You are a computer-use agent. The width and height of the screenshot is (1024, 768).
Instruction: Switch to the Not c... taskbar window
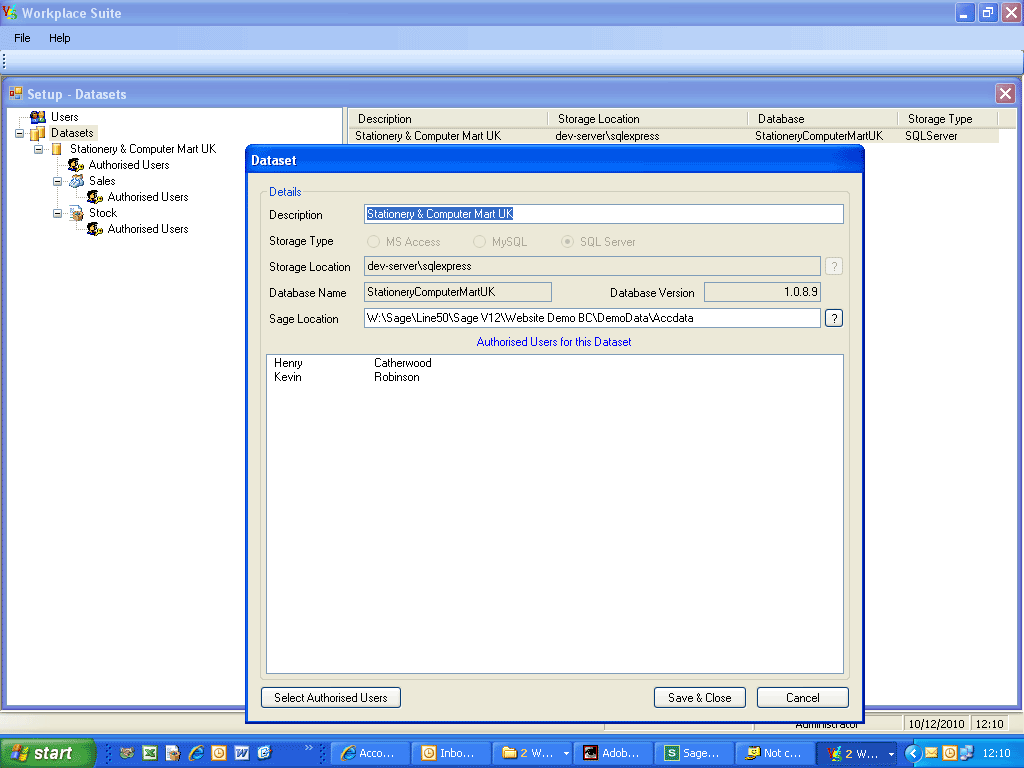coord(774,753)
